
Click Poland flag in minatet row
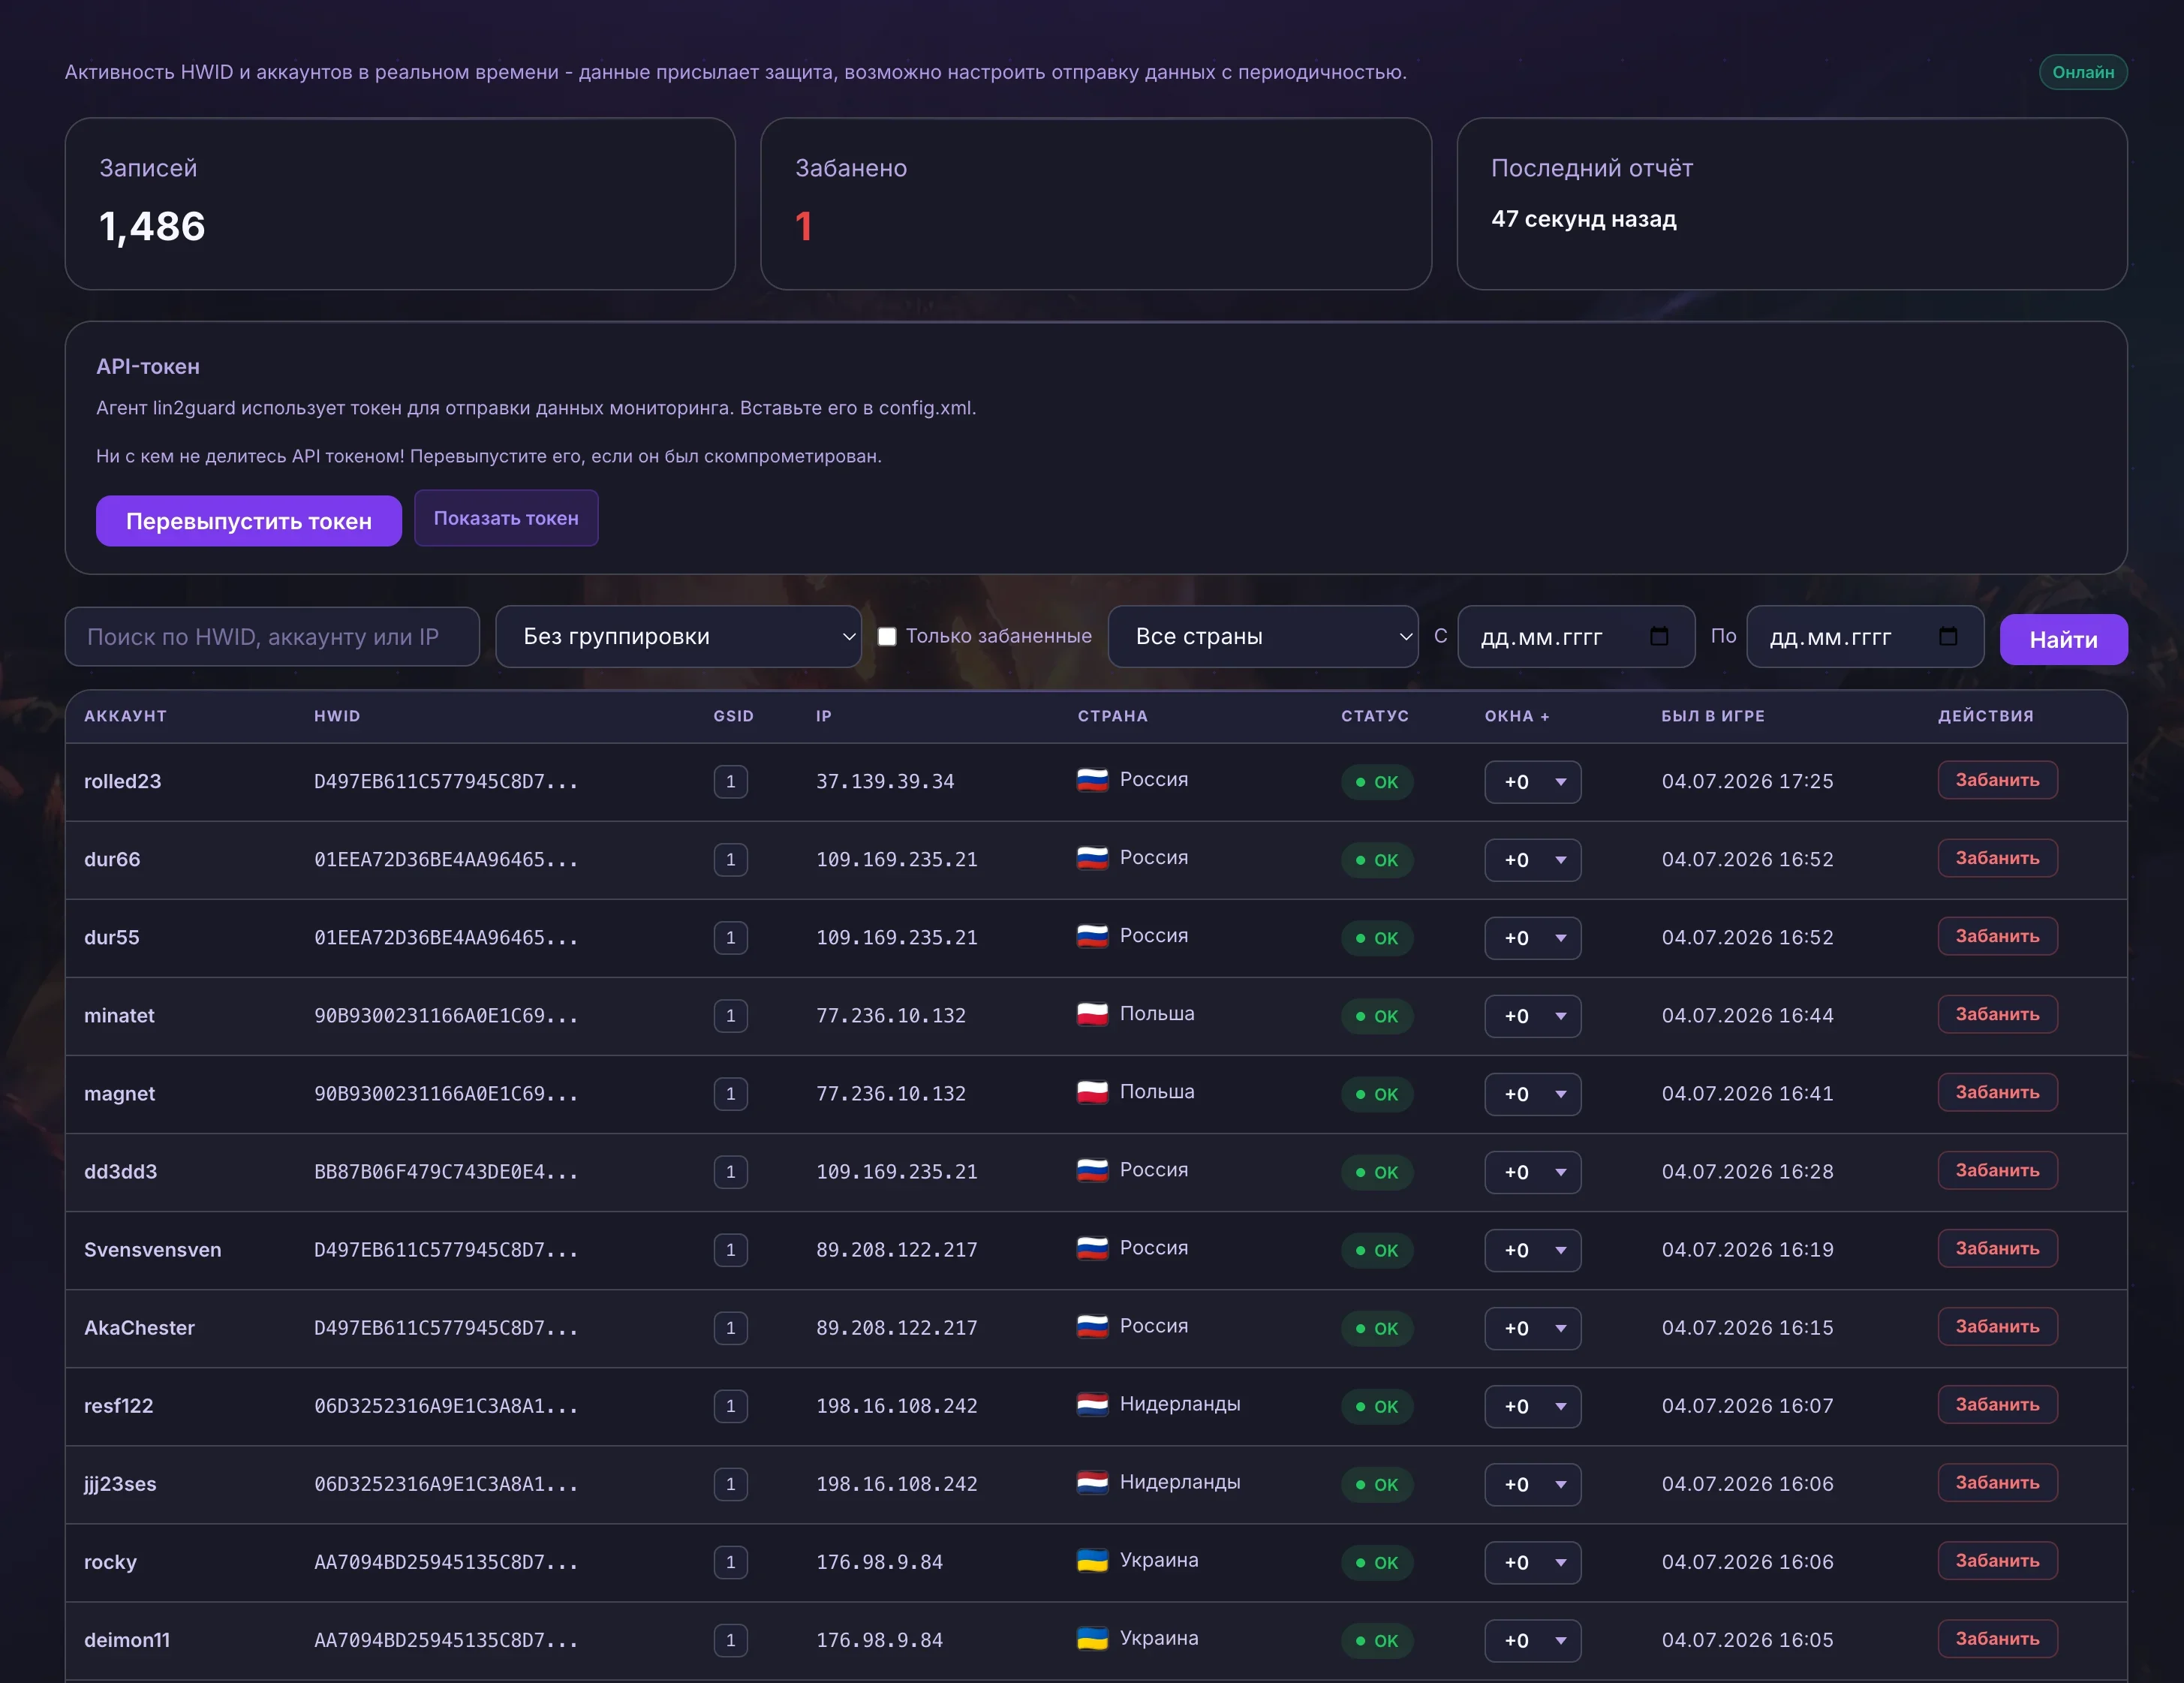pyautogui.click(x=1092, y=1014)
